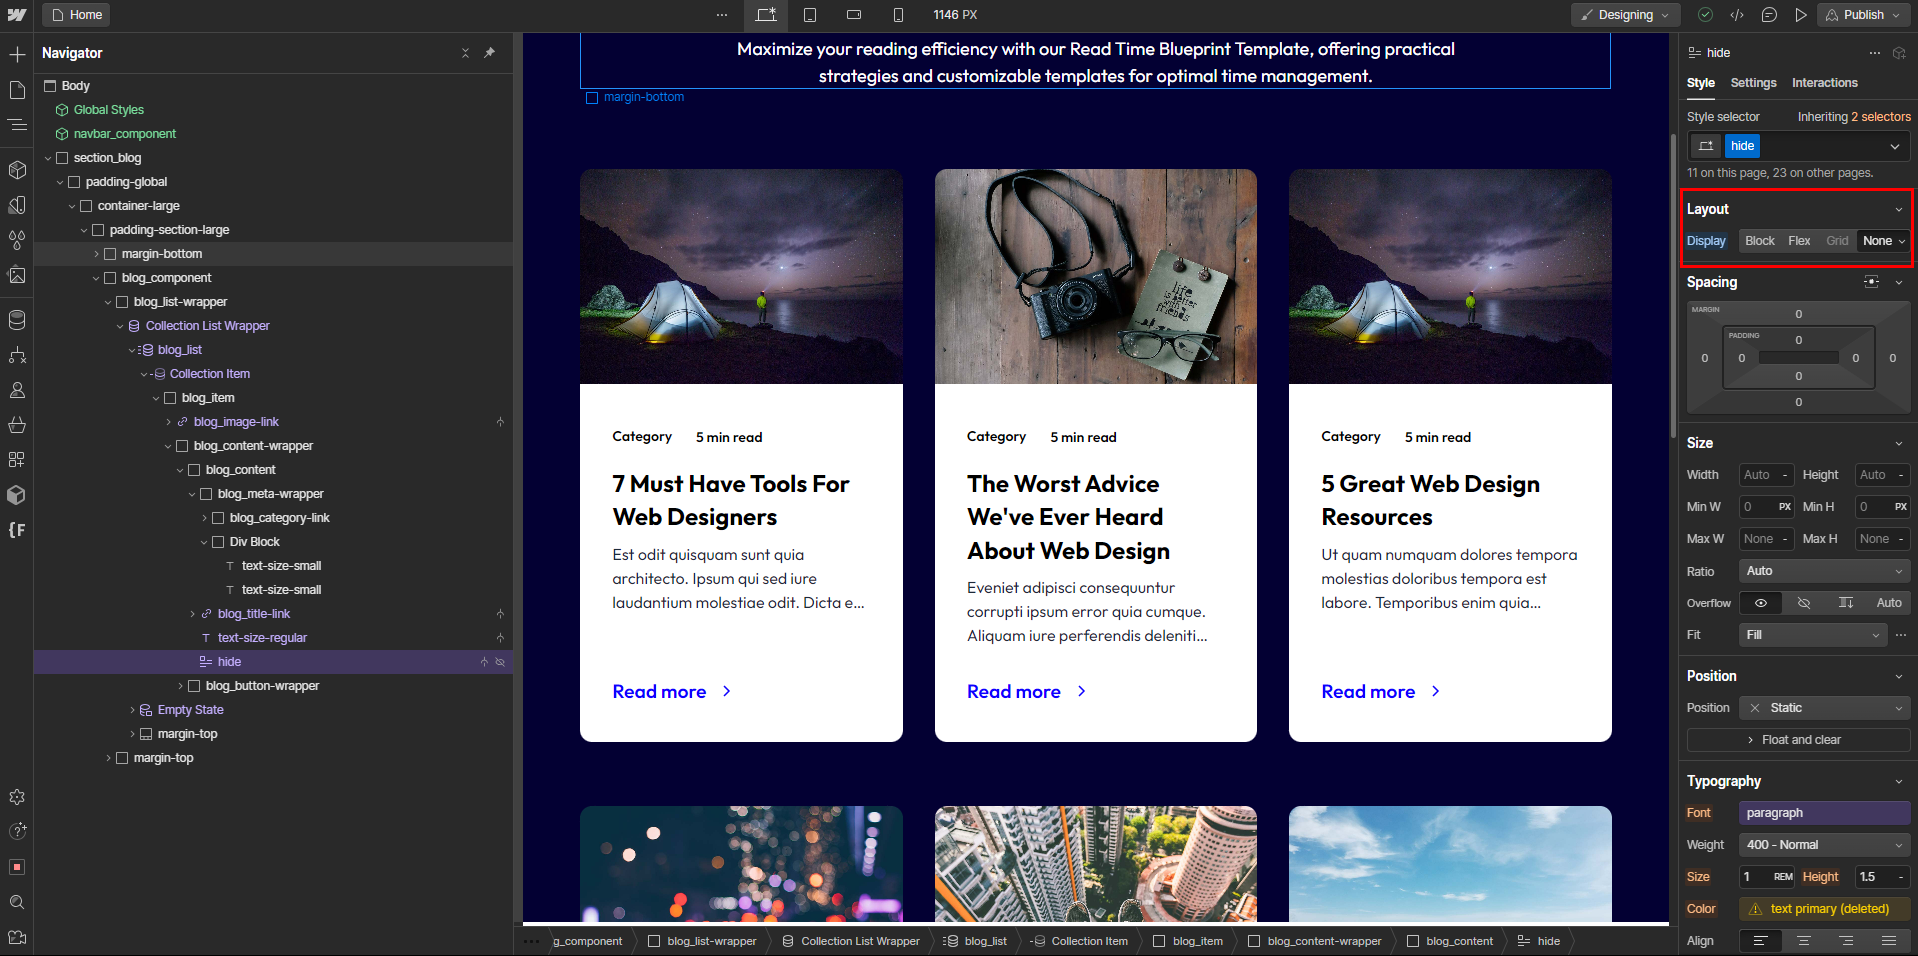The width and height of the screenshot is (1918, 956).
Task: Switch to tablet breakpoint view
Action: tap(810, 15)
